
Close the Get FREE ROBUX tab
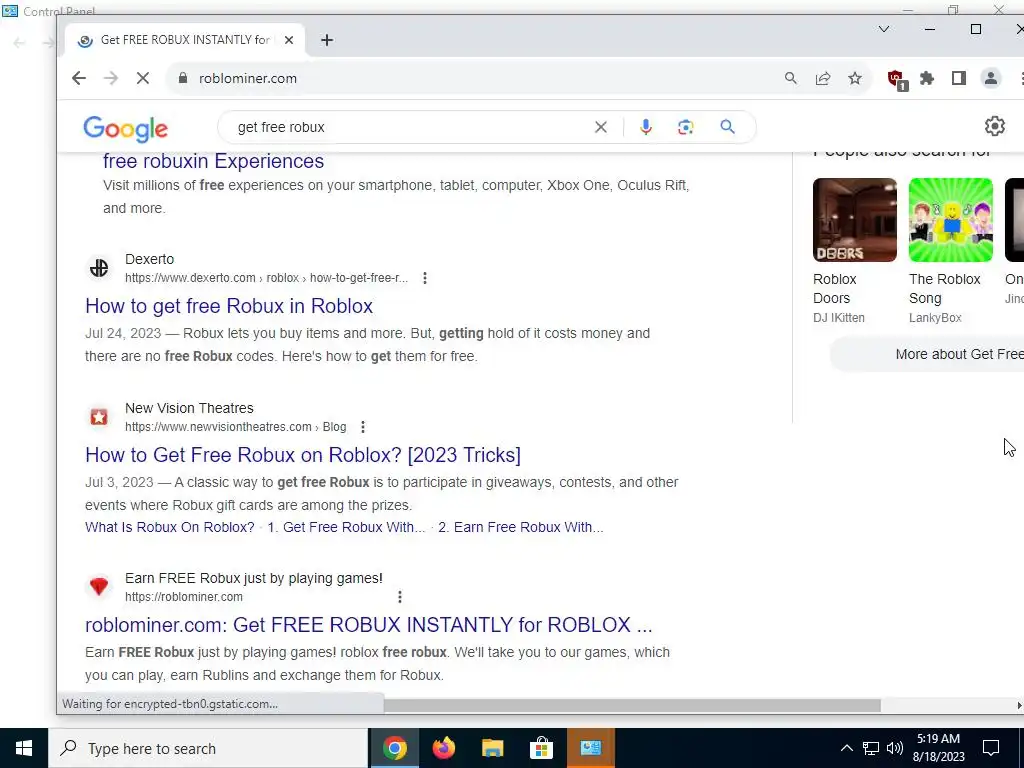coord(289,40)
